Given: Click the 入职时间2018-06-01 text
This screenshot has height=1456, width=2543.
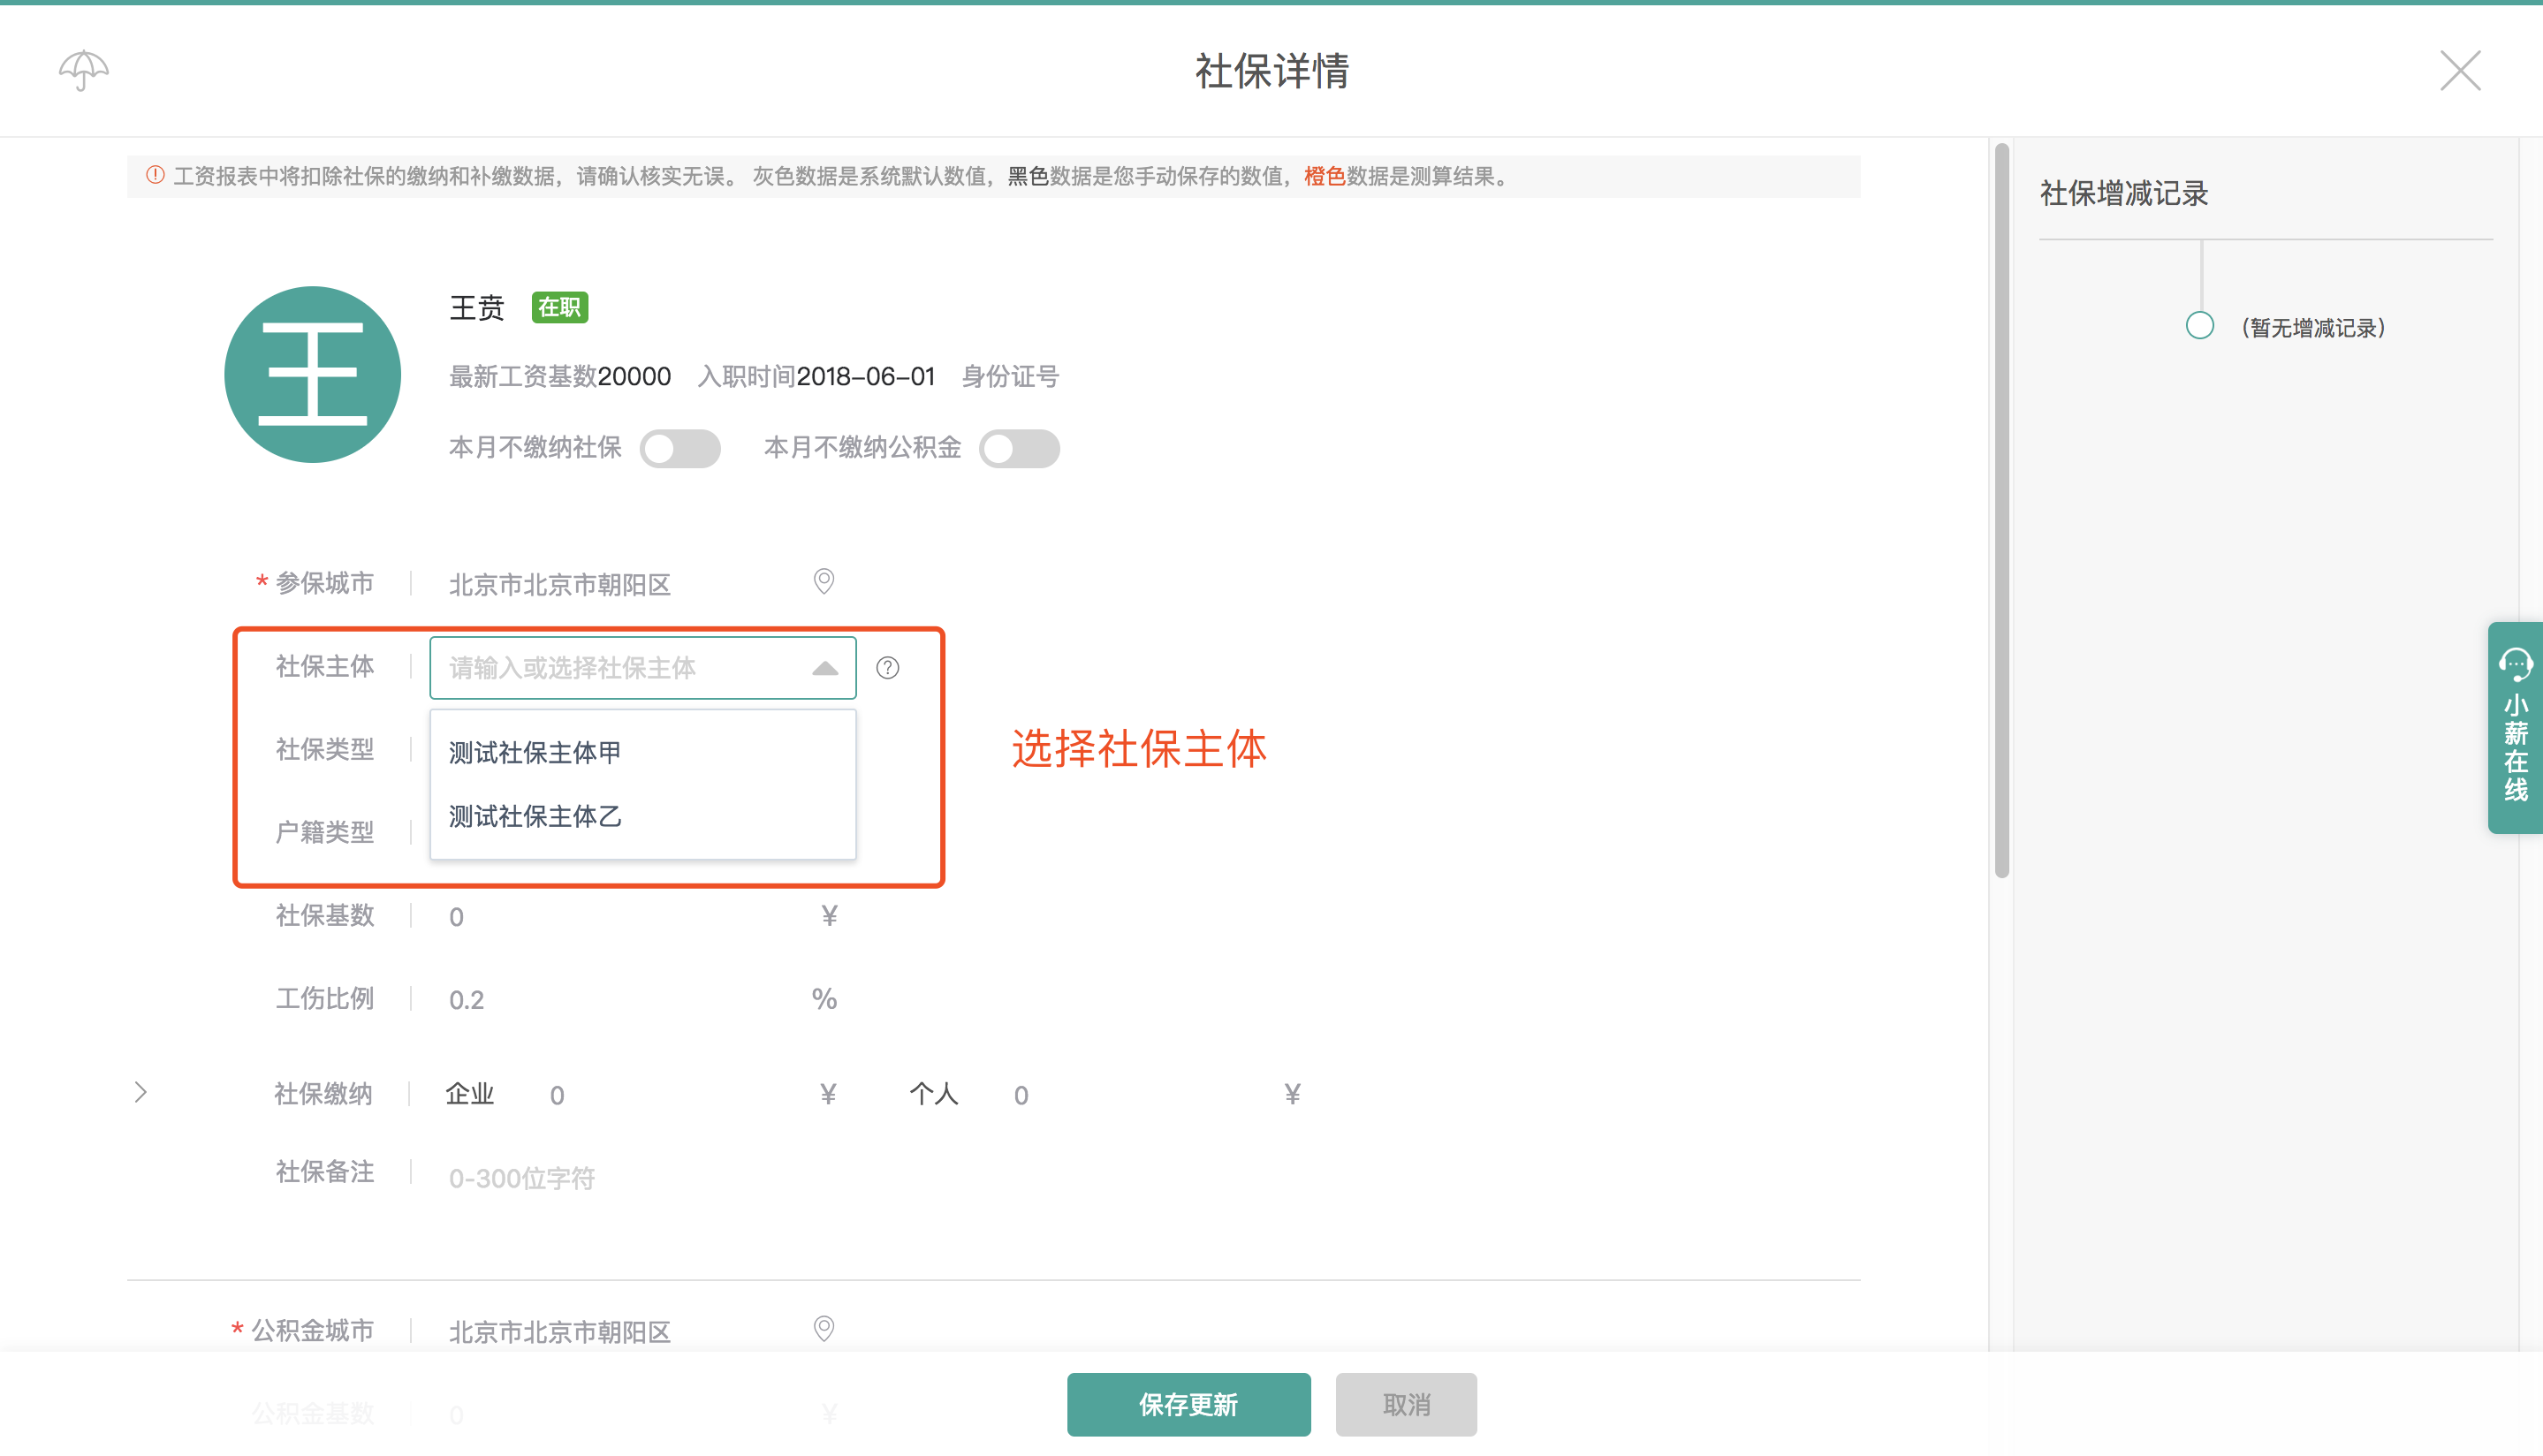Looking at the screenshot, I should (816, 377).
